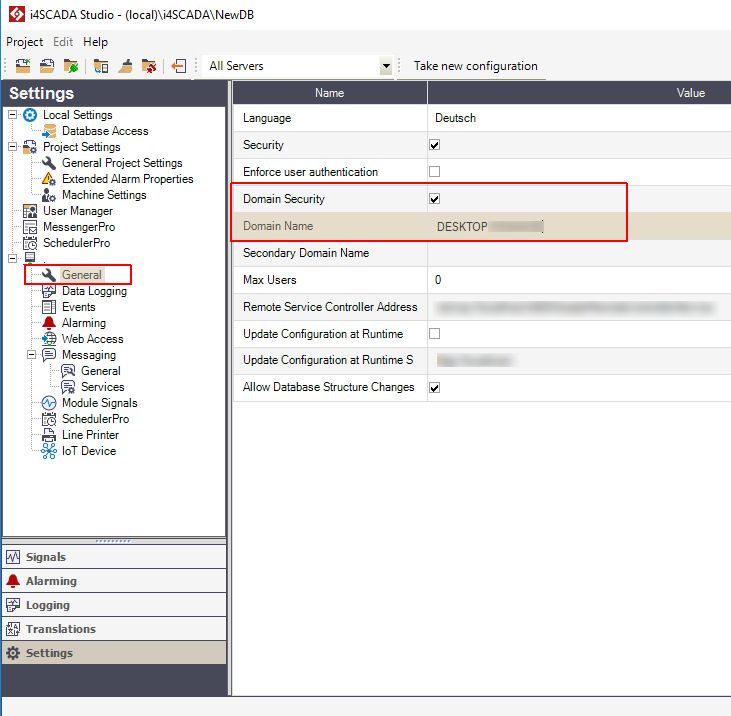This screenshot has height=716, width=731.
Task: Switch to the Alarming panel tab
Action: click(x=114, y=581)
